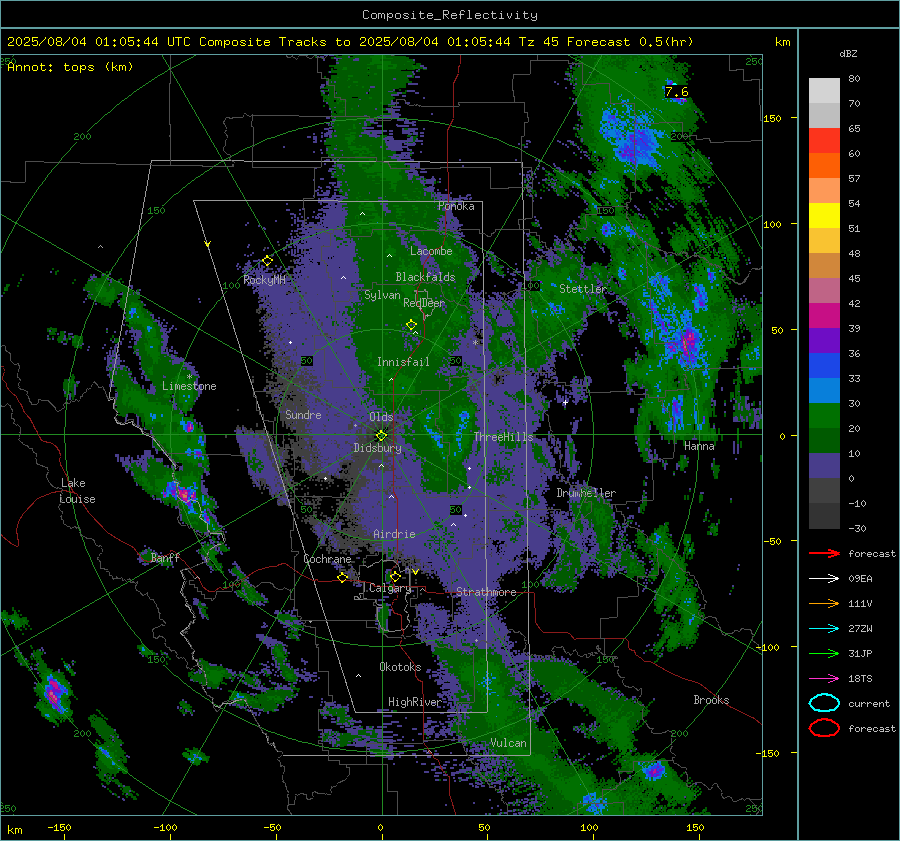
Task: Click the RockyMH label on map
Action: click(265, 280)
